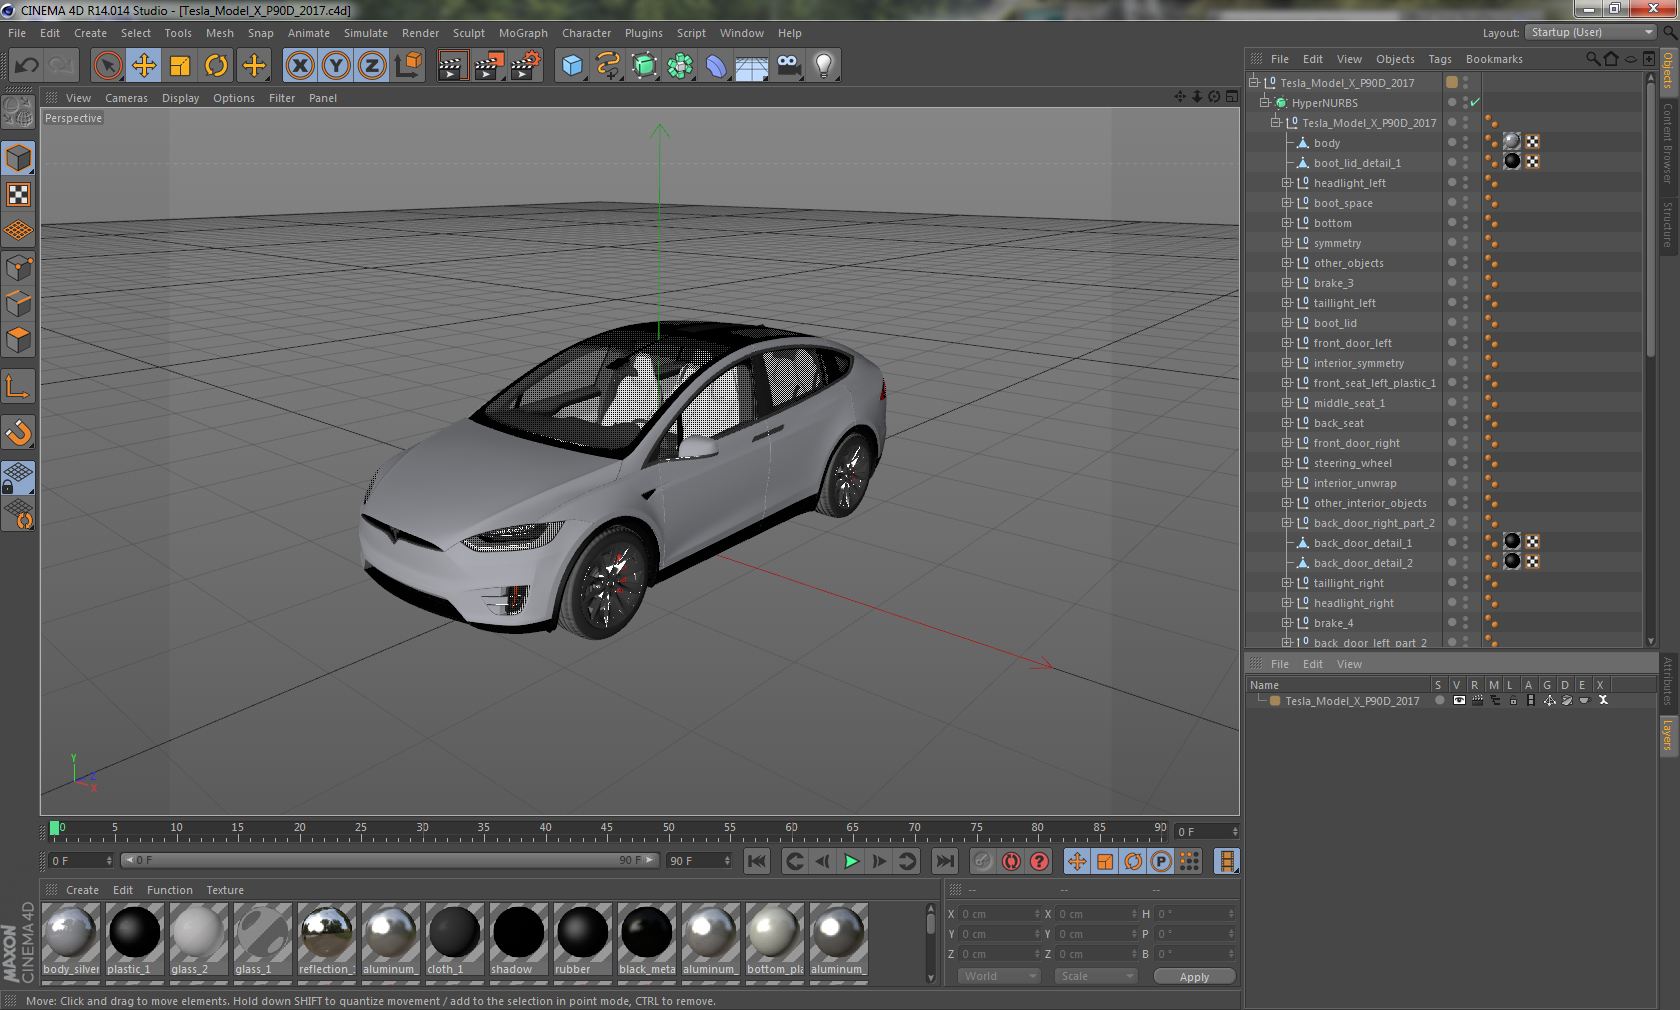Toggle the coordinate system icon
The image size is (1680, 1010).
pos(409,66)
